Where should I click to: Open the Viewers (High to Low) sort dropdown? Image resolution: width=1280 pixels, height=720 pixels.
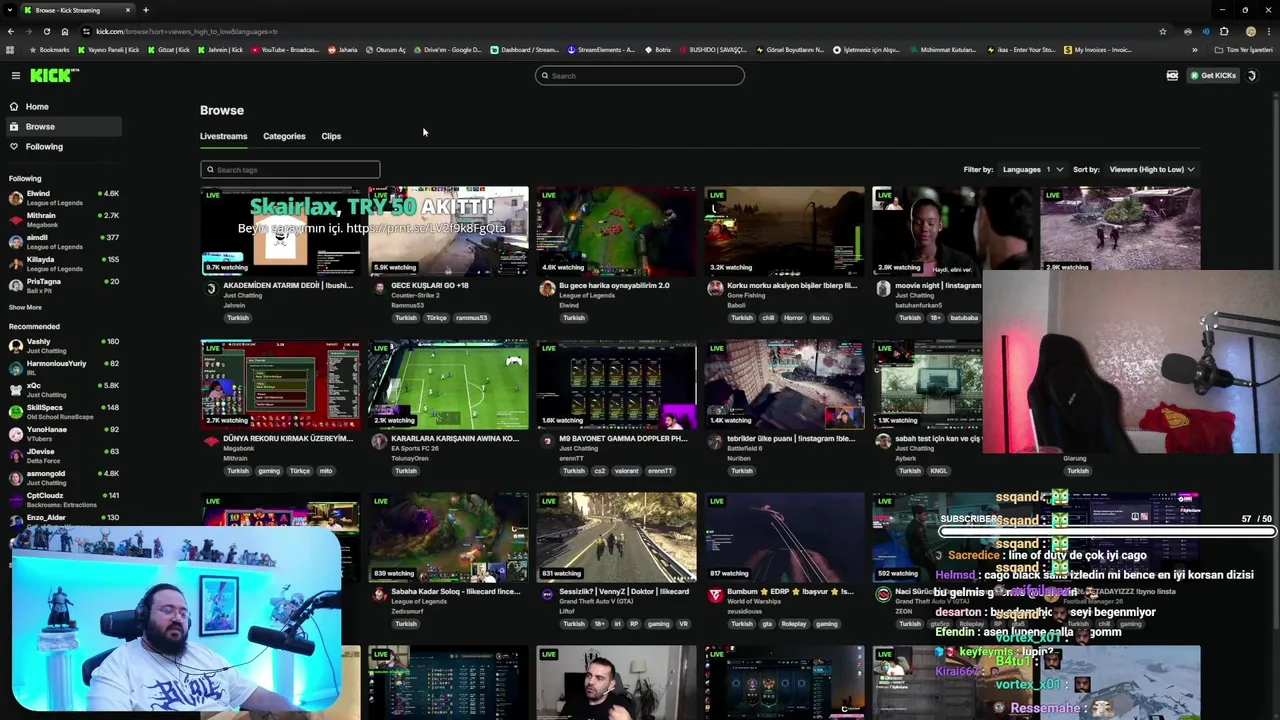[1152, 169]
